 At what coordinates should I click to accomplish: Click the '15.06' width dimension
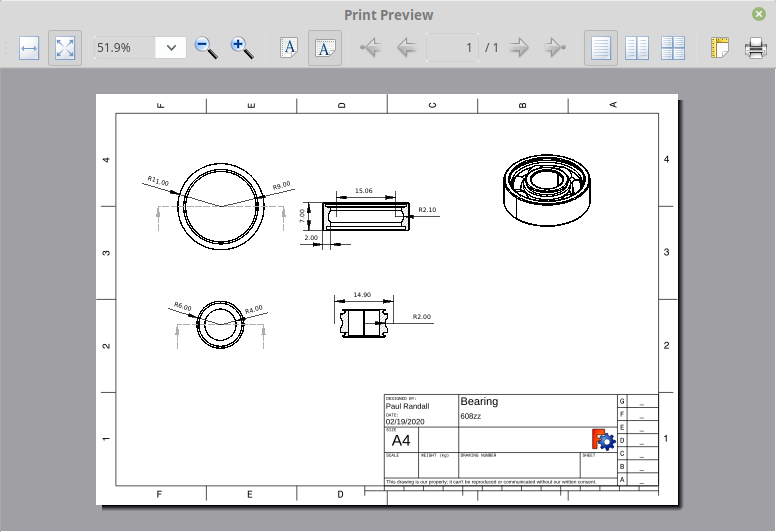click(x=364, y=191)
